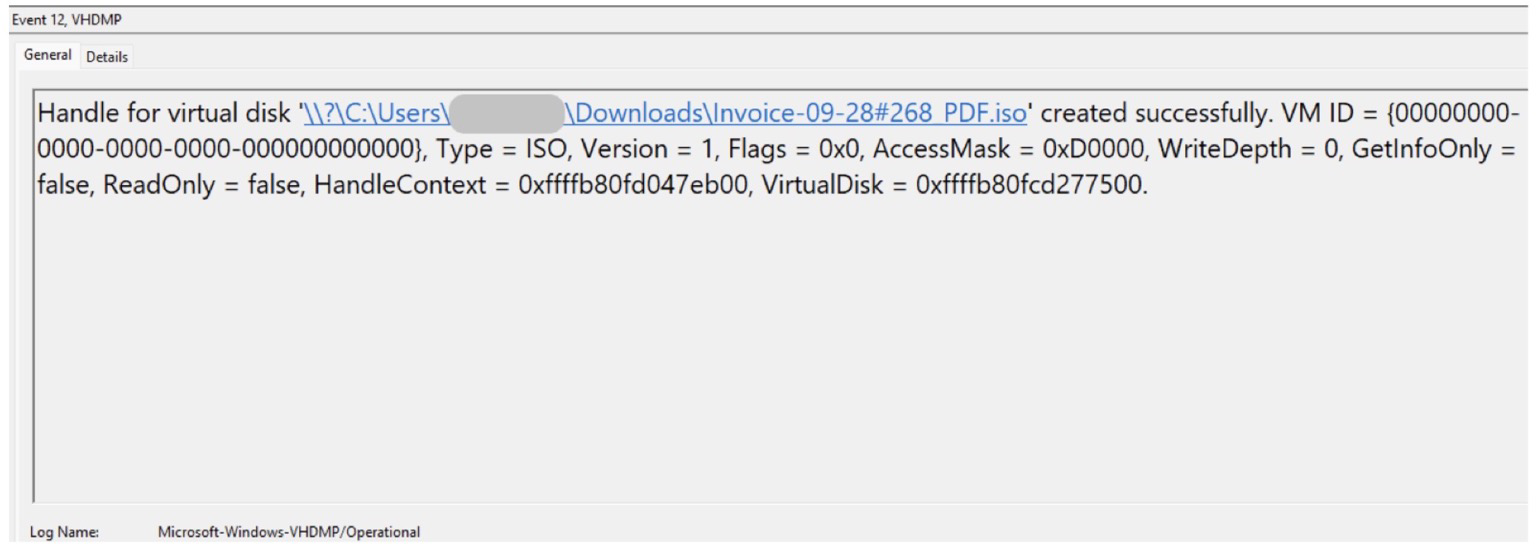This screenshot has width=1536, height=546.
Task: Switch to the Details tab
Action: click(x=107, y=57)
